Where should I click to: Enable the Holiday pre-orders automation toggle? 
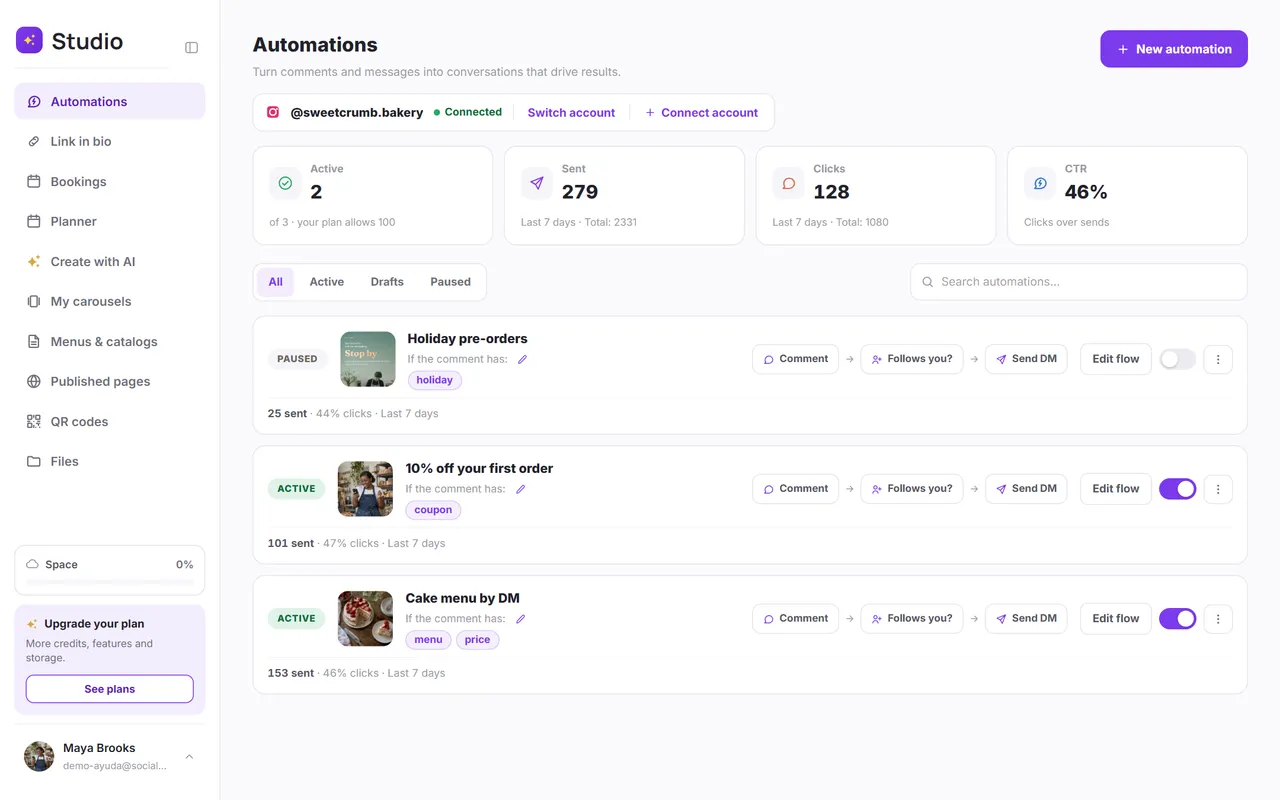tap(1177, 359)
